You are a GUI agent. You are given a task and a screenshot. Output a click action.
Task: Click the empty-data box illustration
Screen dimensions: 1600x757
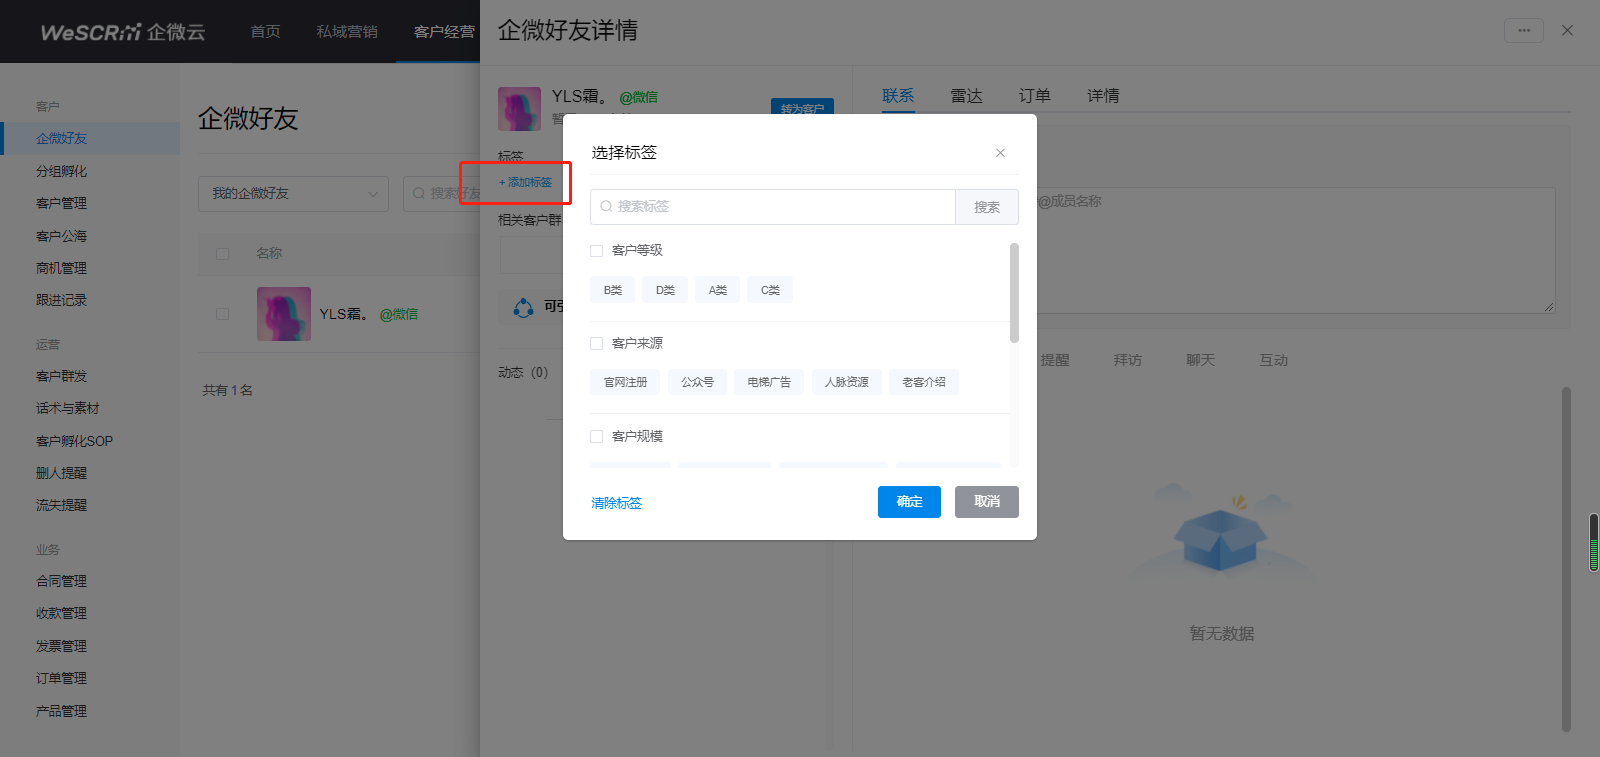1221,535
